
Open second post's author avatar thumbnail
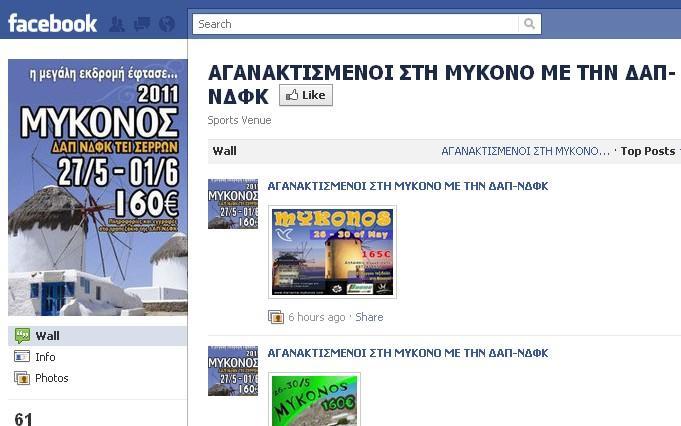coord(233,371)
